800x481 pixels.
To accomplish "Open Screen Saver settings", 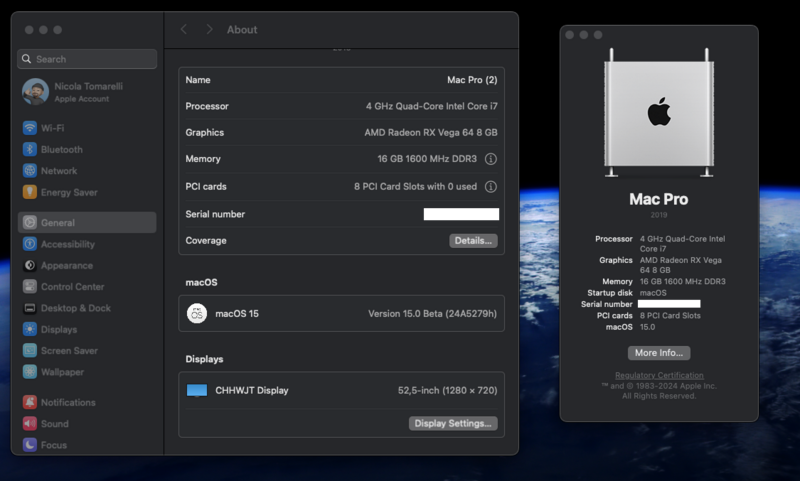I will pos(69,351).
